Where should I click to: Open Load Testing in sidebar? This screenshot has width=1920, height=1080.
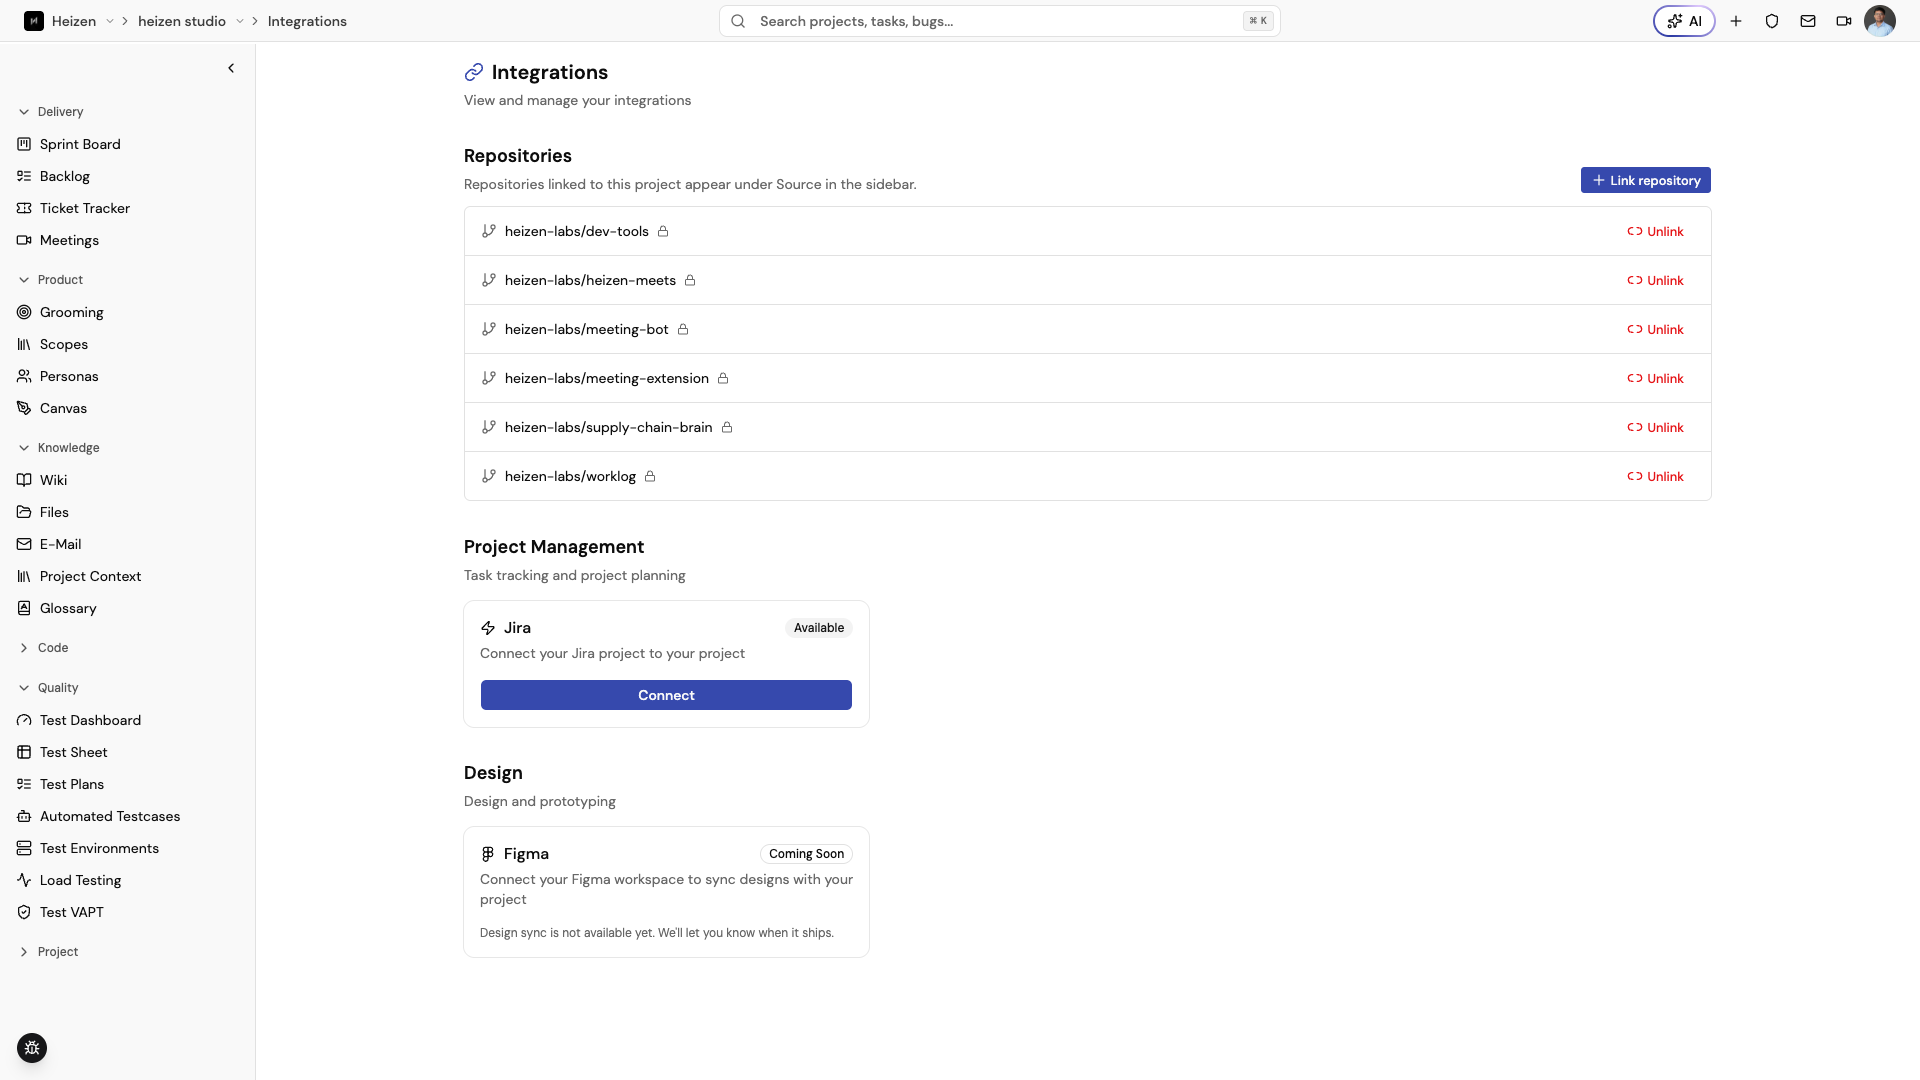tap(80, 880)
